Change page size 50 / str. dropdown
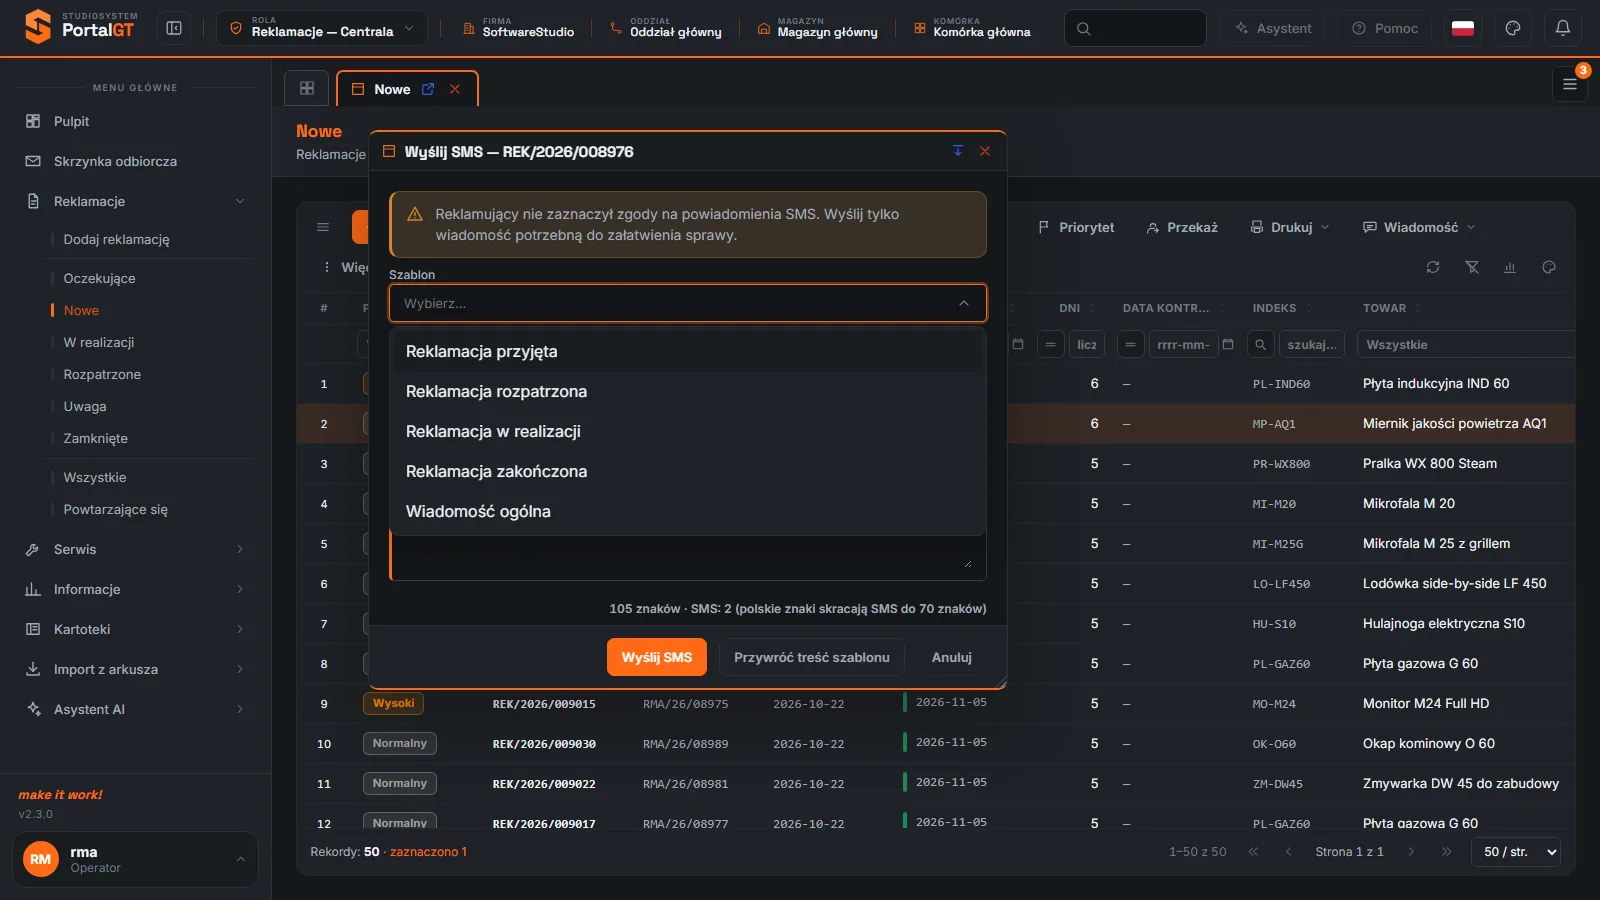 coord(1516,852)
